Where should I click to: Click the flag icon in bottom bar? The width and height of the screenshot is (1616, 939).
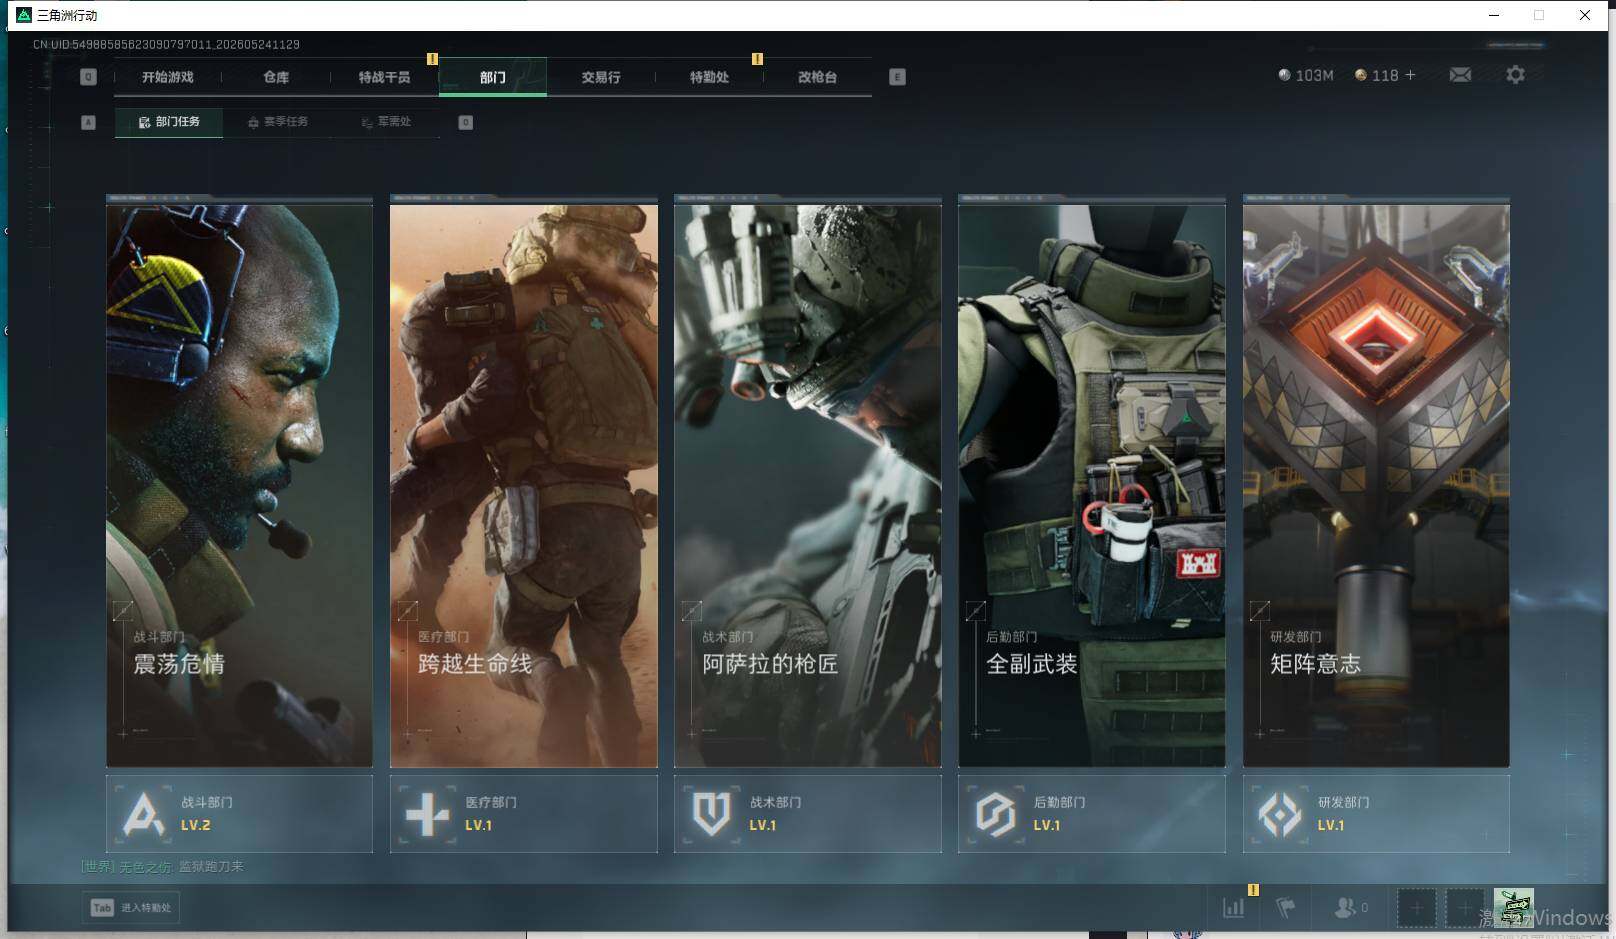point(1286,908)
